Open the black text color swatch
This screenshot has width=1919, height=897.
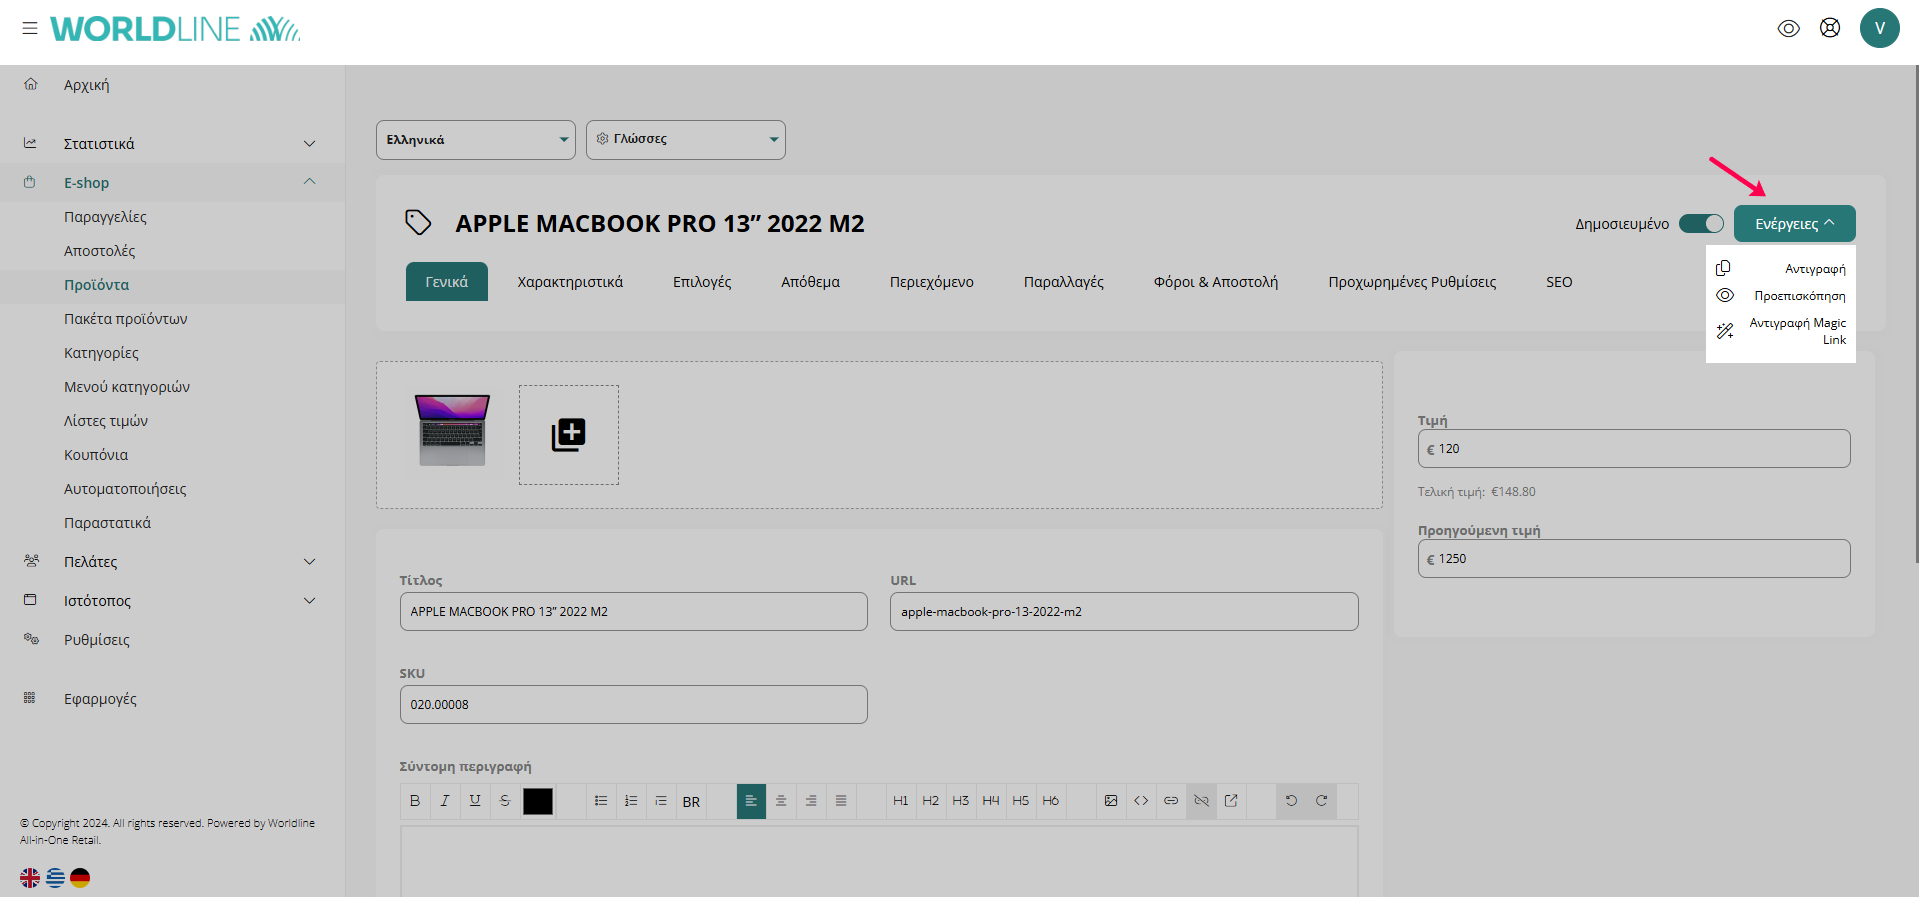click(x=538, y=801)
